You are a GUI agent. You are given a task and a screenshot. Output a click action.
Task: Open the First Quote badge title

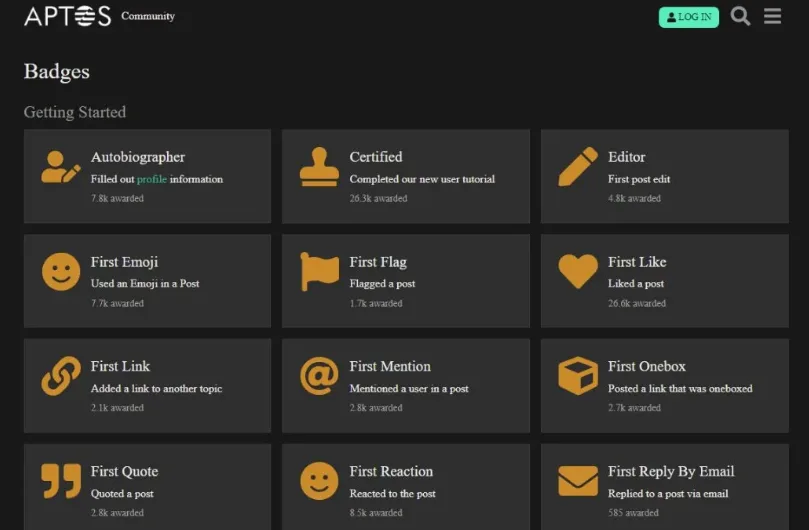pyautogui.click(x=124, y=471)
